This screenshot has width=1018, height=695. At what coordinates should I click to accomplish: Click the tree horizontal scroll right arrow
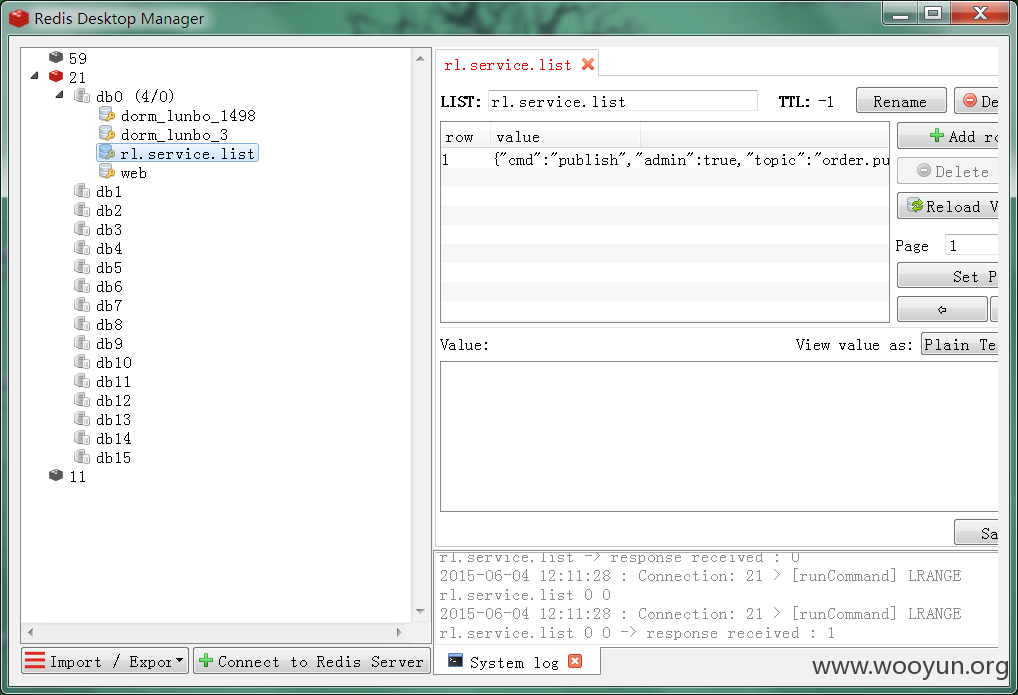[x=399, y=631]
